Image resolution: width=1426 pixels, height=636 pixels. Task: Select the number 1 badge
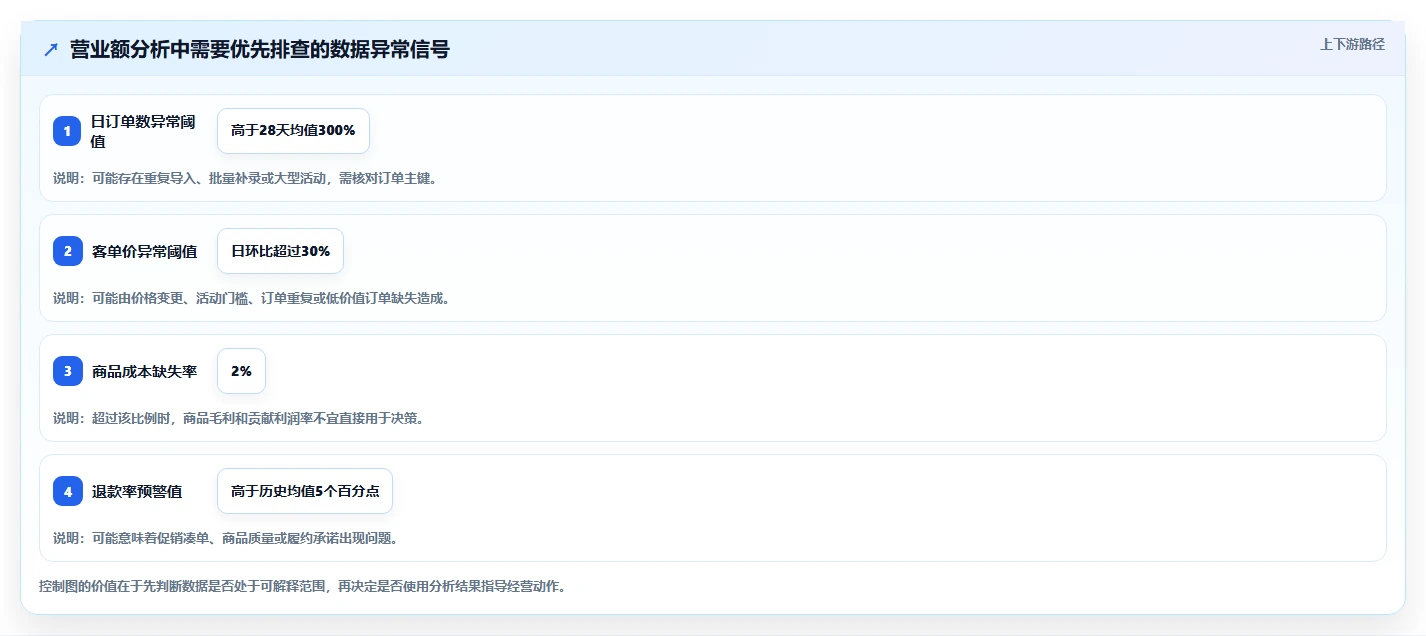(x=67, y=131)
